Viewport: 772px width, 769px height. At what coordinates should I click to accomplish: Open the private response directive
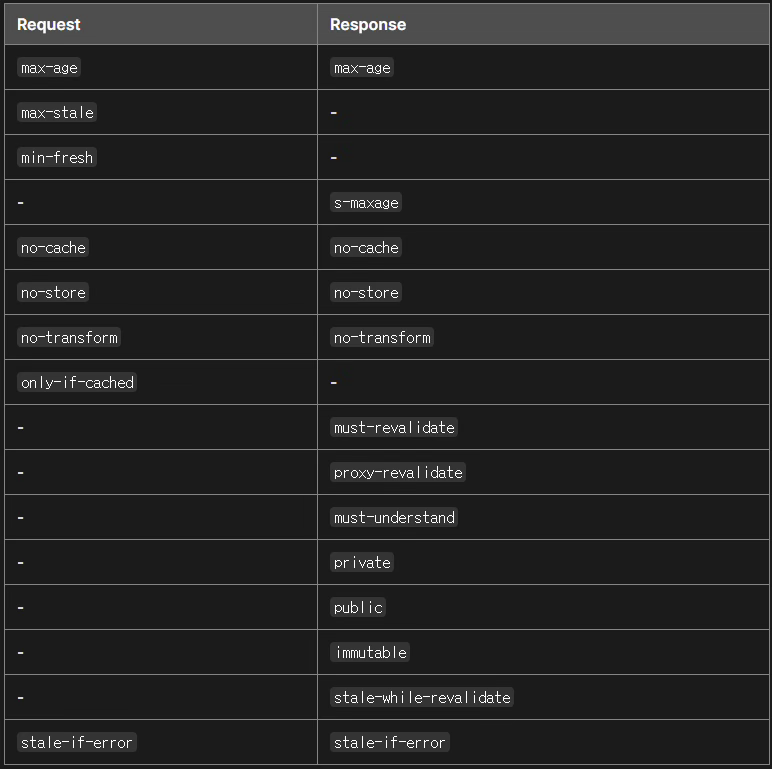tap(362, 562)
